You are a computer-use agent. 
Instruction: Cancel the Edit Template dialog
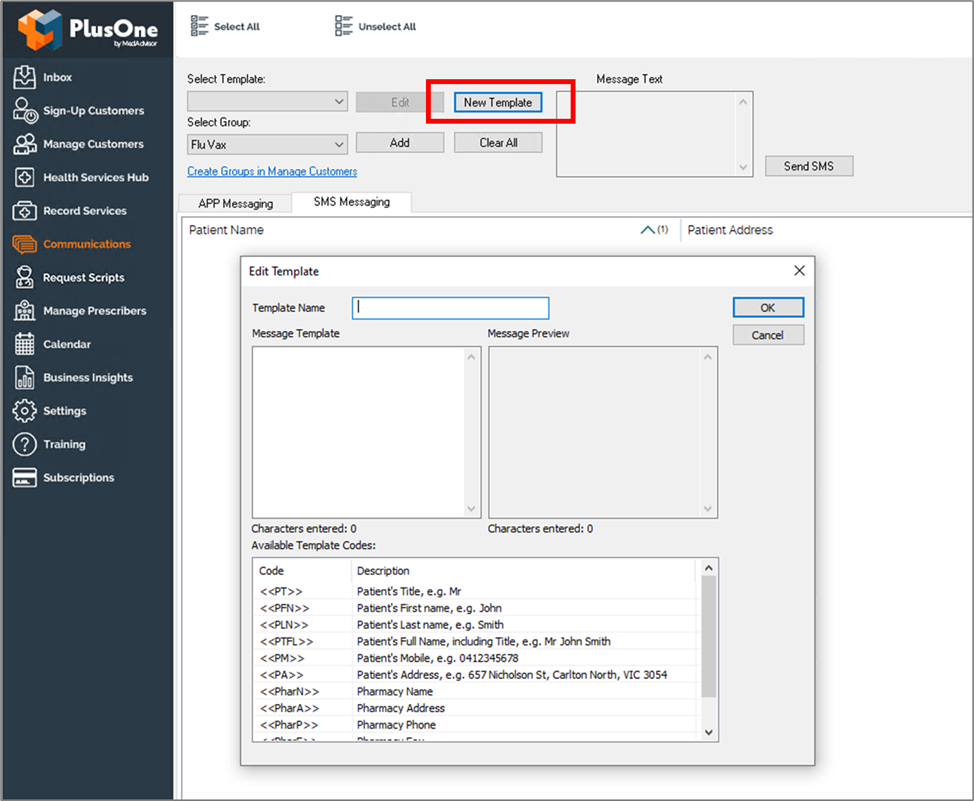pyautogui.click(x=768, y=335)
